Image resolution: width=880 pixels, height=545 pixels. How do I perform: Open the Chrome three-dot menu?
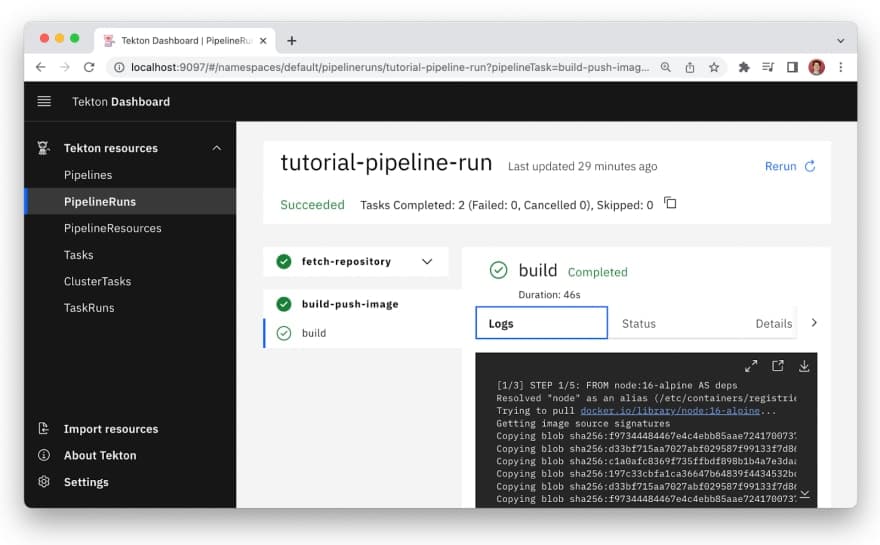click(x=841, y=67)
